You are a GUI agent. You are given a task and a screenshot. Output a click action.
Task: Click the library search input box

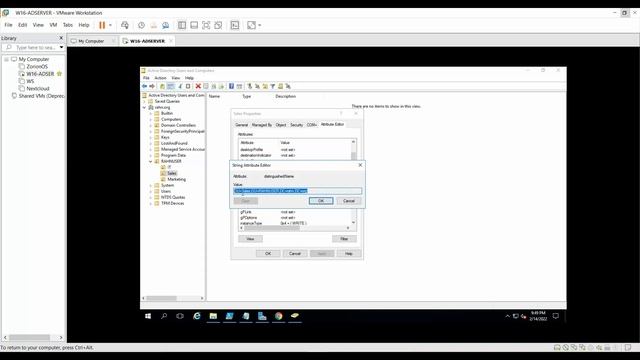coord(32,47)
